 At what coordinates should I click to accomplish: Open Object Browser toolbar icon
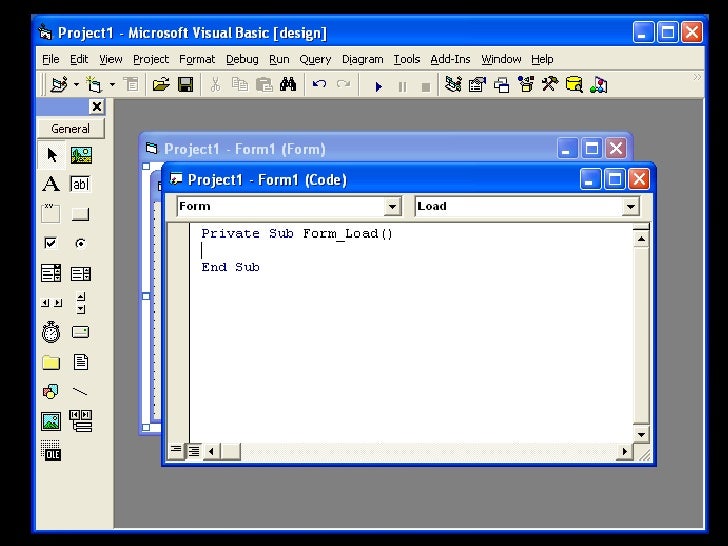coord(526,85)
